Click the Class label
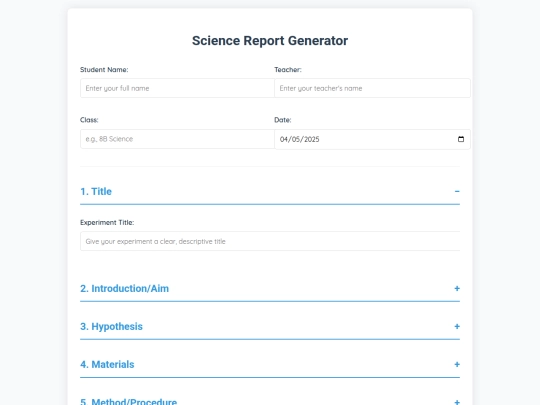540x405 pixels. coord(89,120)
